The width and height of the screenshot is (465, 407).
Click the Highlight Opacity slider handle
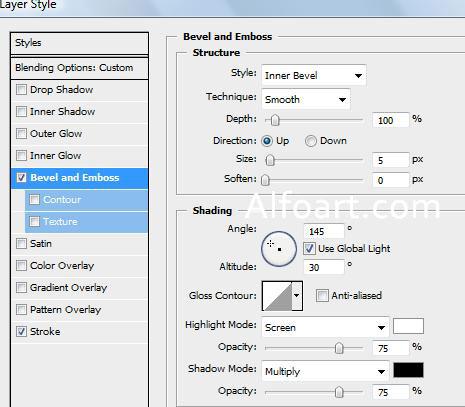pos(339,348)
